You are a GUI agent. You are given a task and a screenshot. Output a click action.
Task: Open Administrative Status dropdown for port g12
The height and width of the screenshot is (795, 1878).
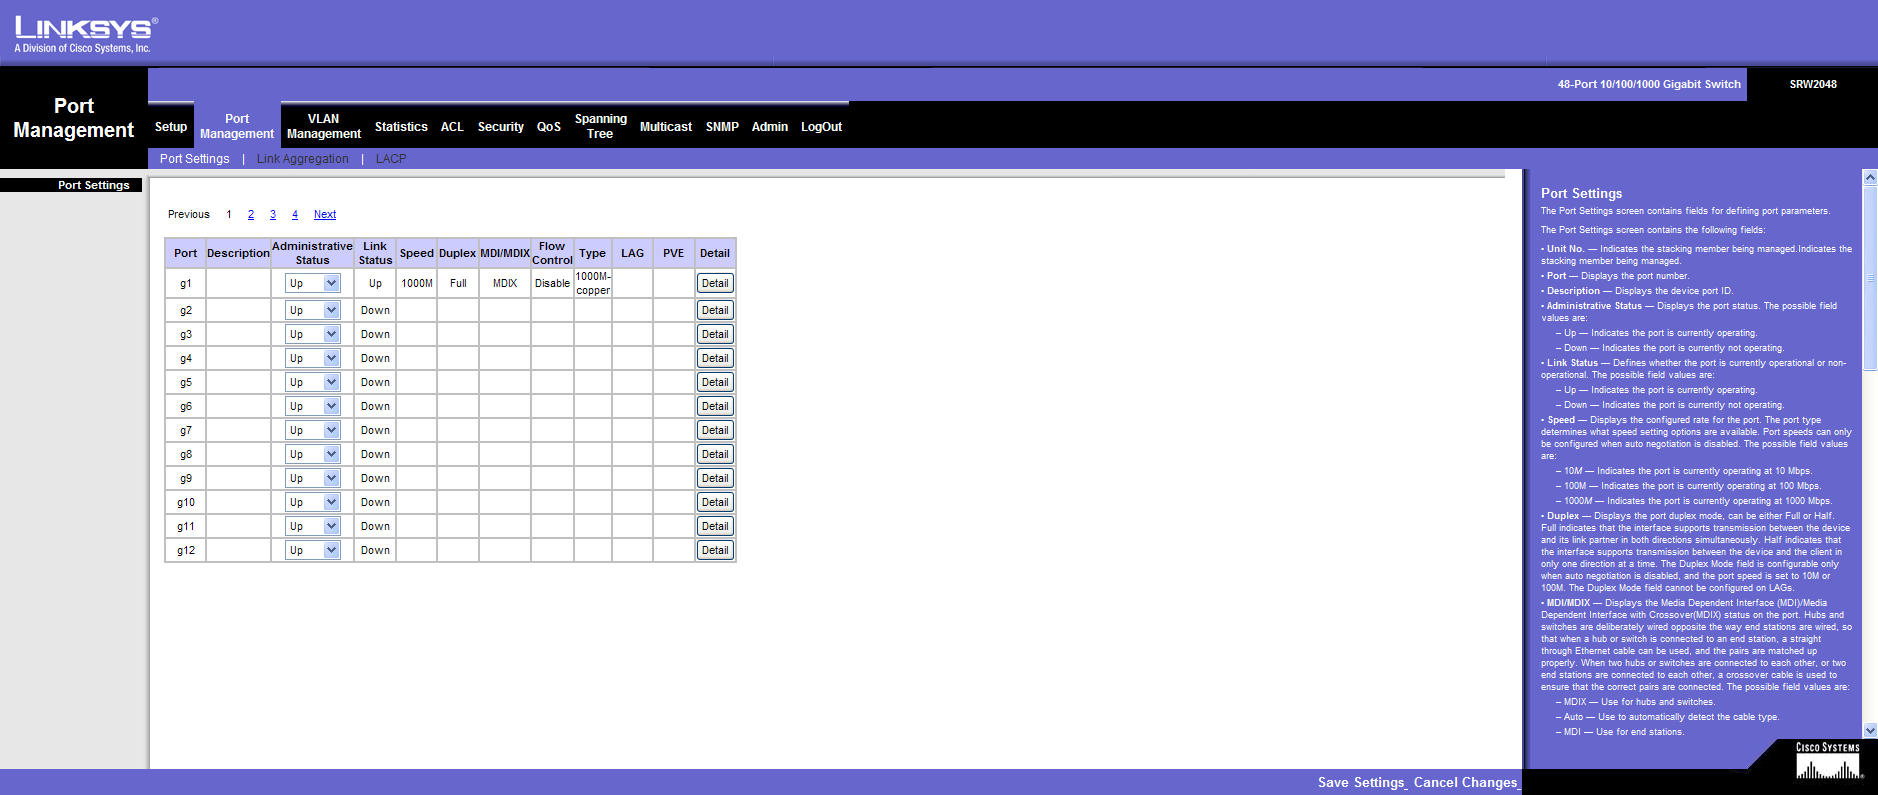(x=312, y=551)
